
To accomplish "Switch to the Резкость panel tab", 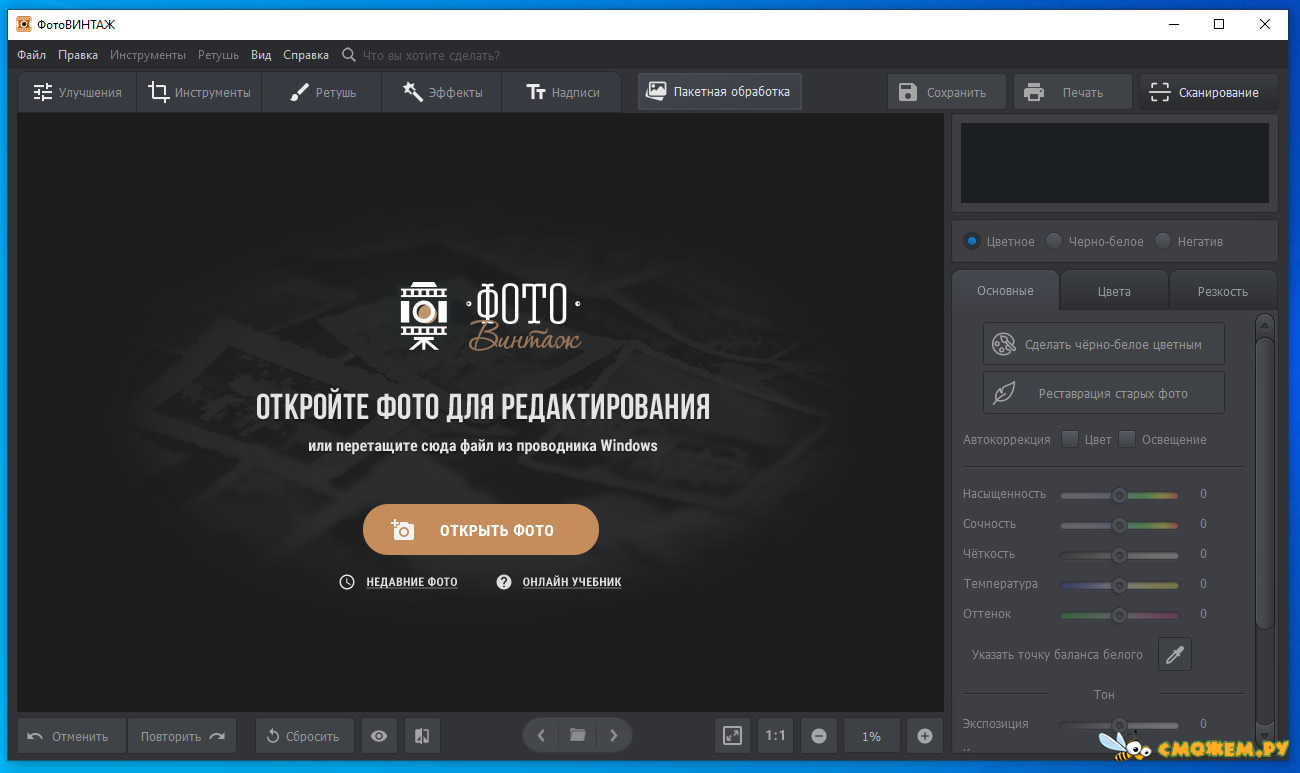I will [1222, 291].
